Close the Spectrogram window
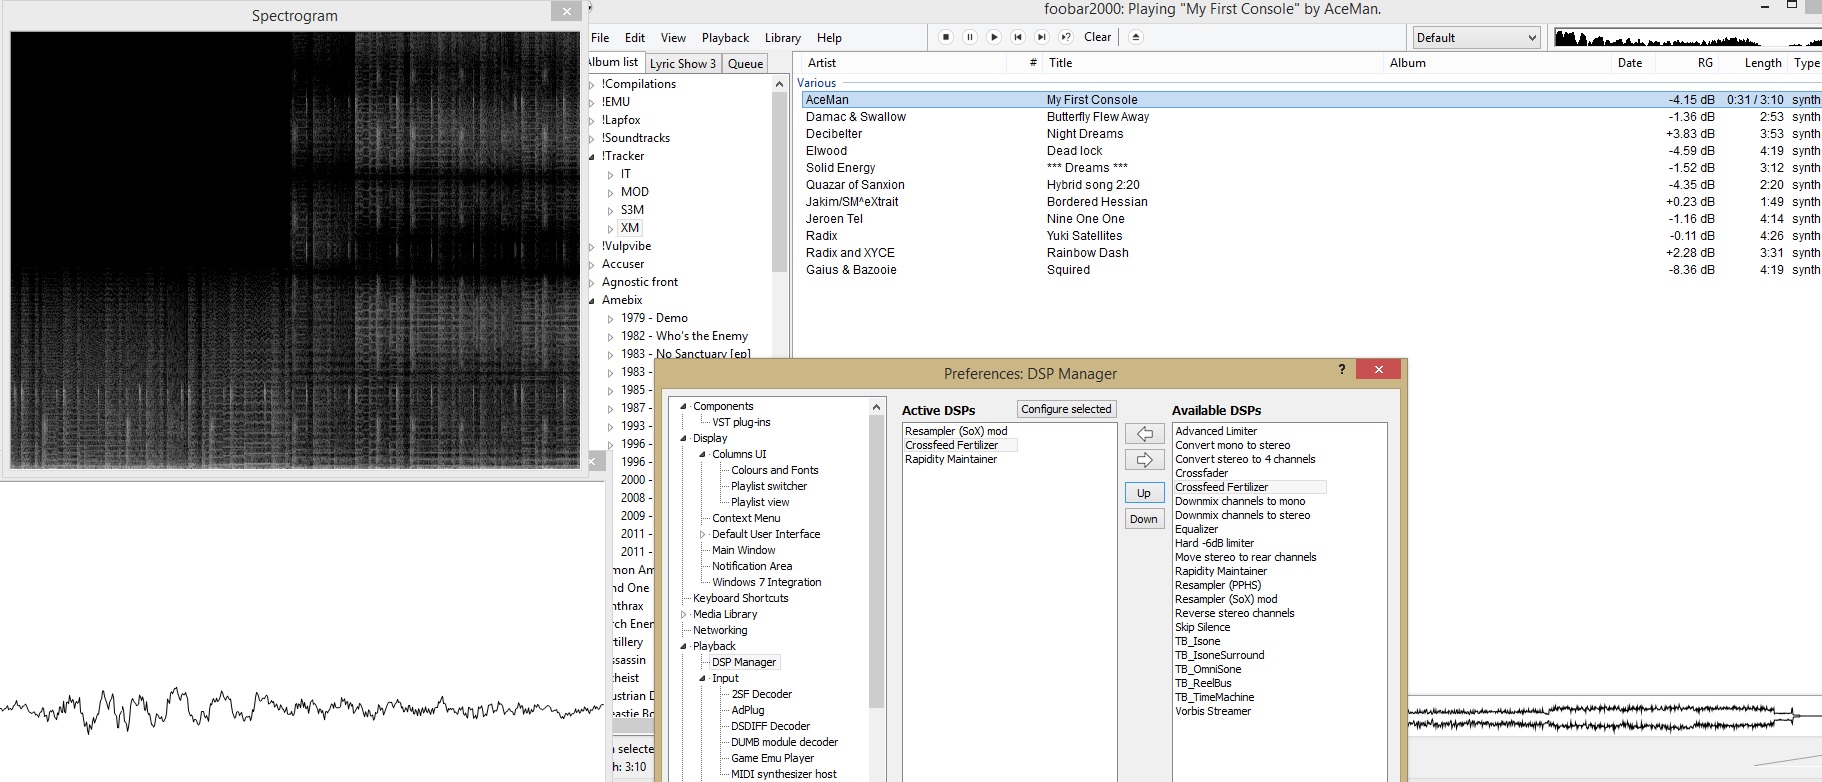Screen dimensions: 1822x782 coord(566,12)
